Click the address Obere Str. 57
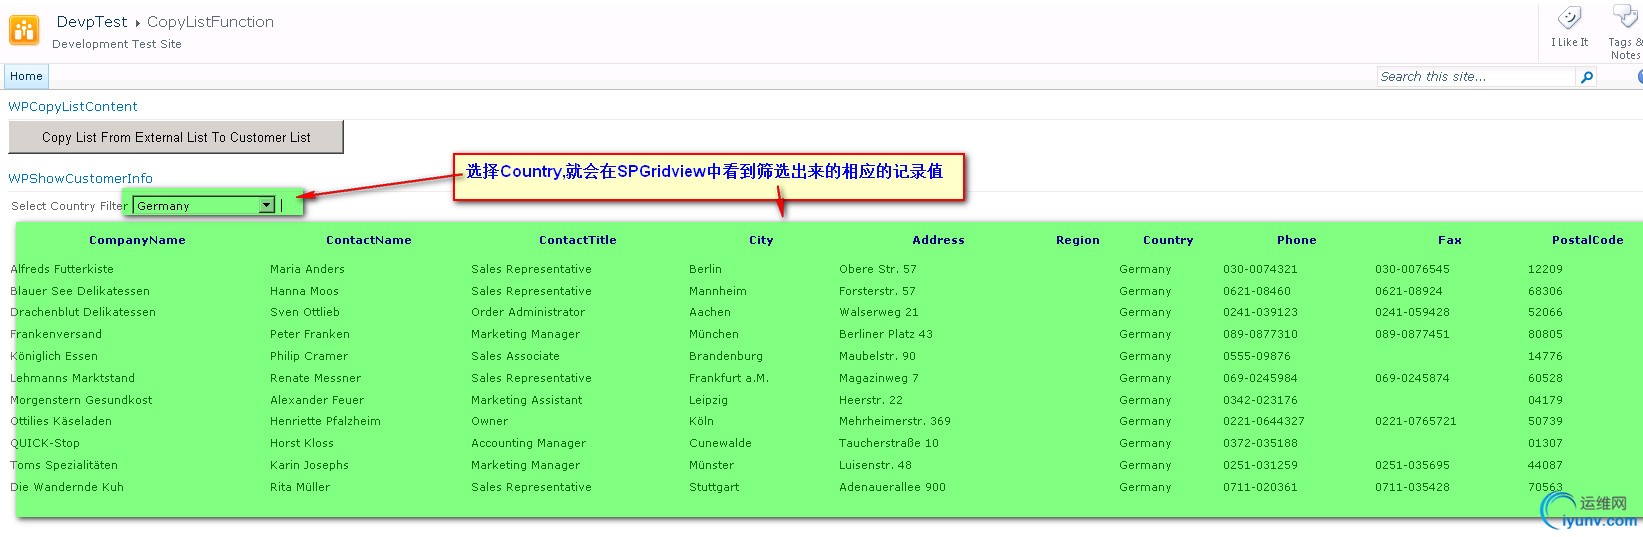This screenshot has height=537, width=1643. coord(878,269)
